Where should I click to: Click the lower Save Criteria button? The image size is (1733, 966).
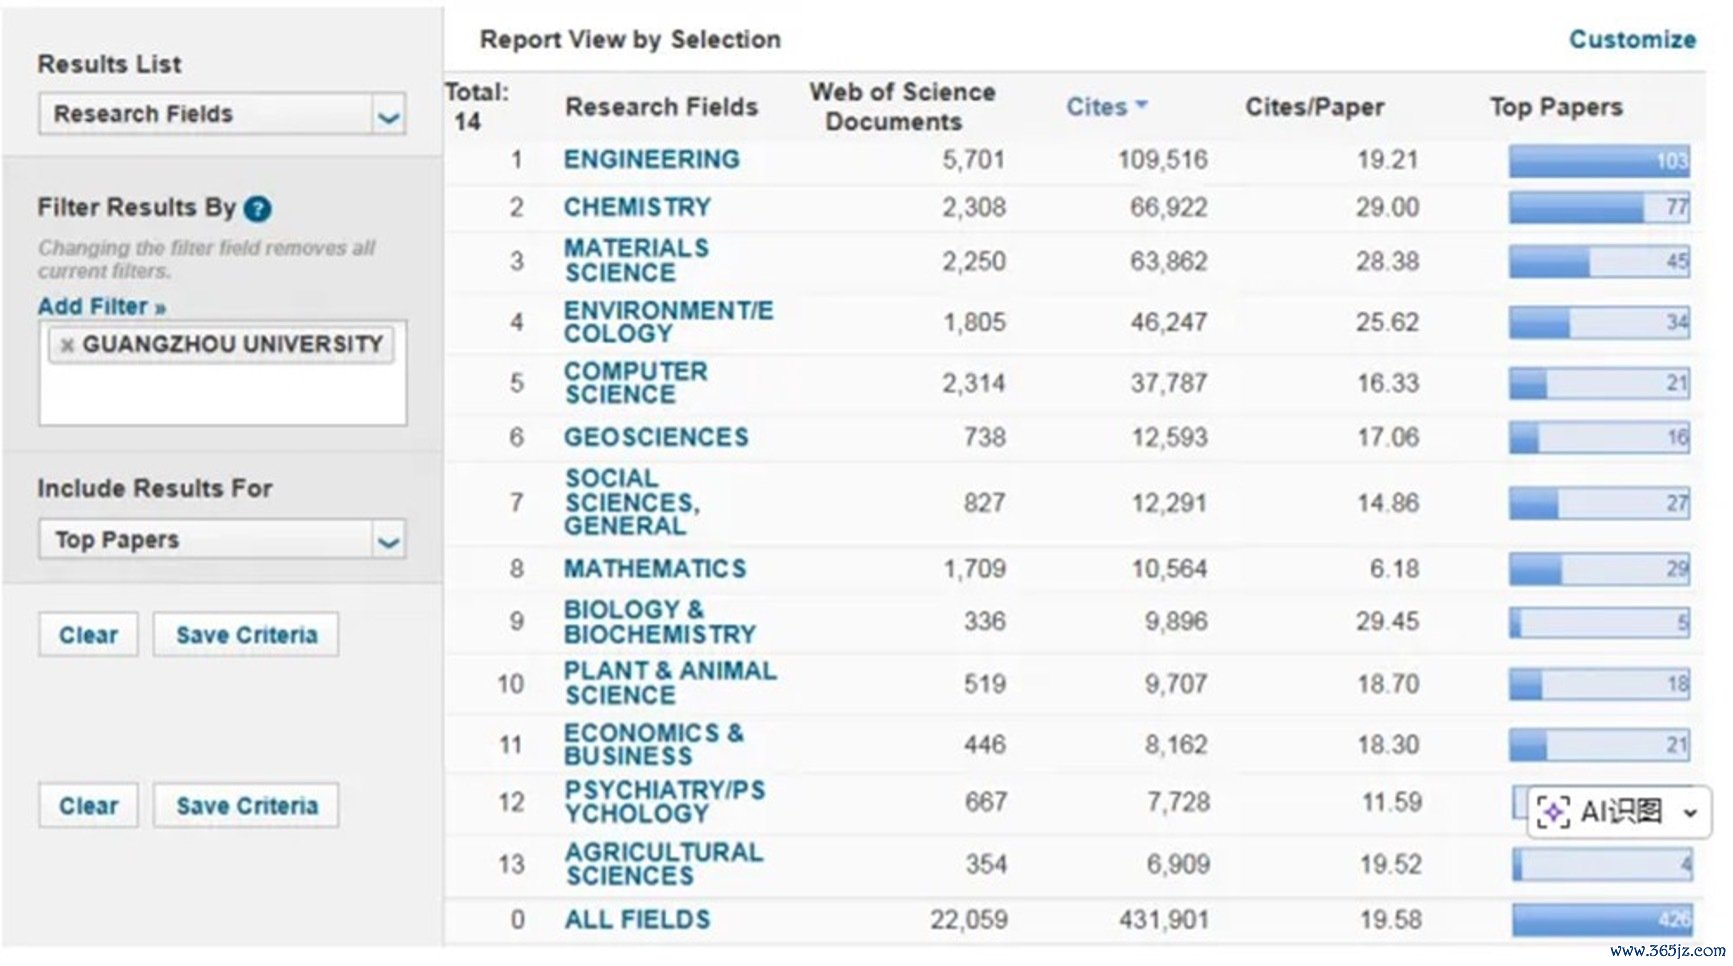(x=246, y=806)
